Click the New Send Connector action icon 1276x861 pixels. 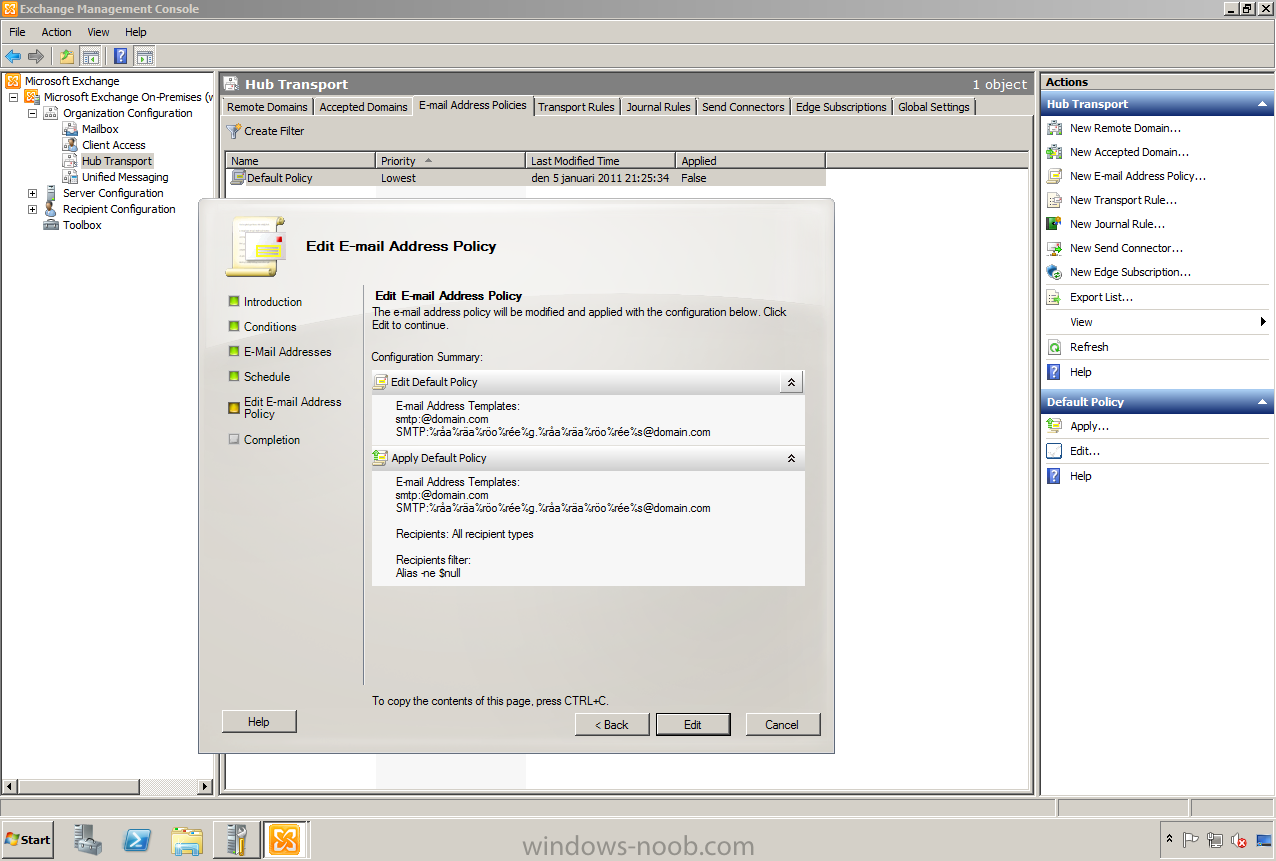1054,248
